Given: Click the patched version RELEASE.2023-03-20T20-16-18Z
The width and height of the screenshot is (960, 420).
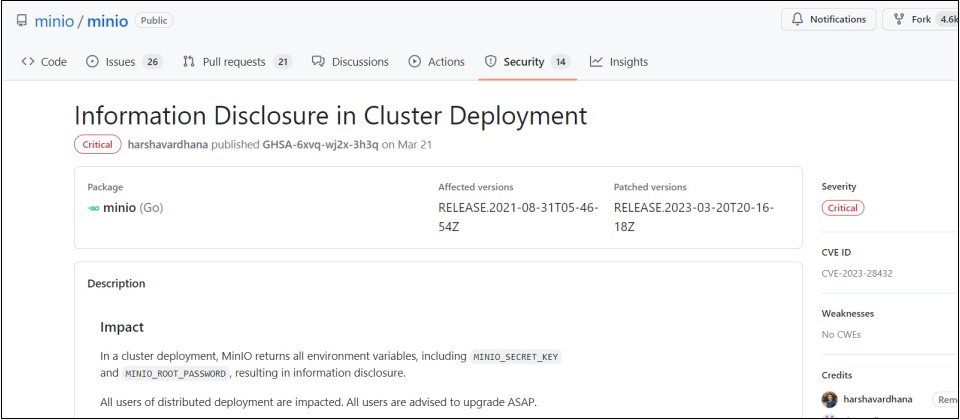Looking at the screenshot, I should [x=694, y=217].
